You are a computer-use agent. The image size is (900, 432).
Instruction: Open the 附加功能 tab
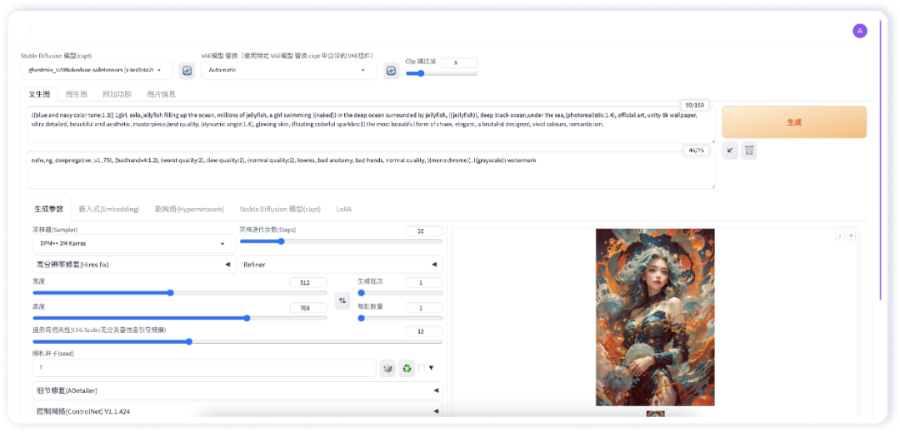click(x=117, y=94)
